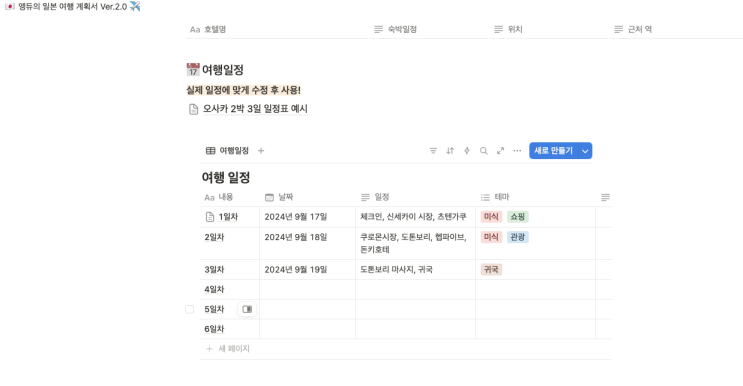Open the 4일차 row title
Screen dimensions: 743x386
click(x=214, y=289)
